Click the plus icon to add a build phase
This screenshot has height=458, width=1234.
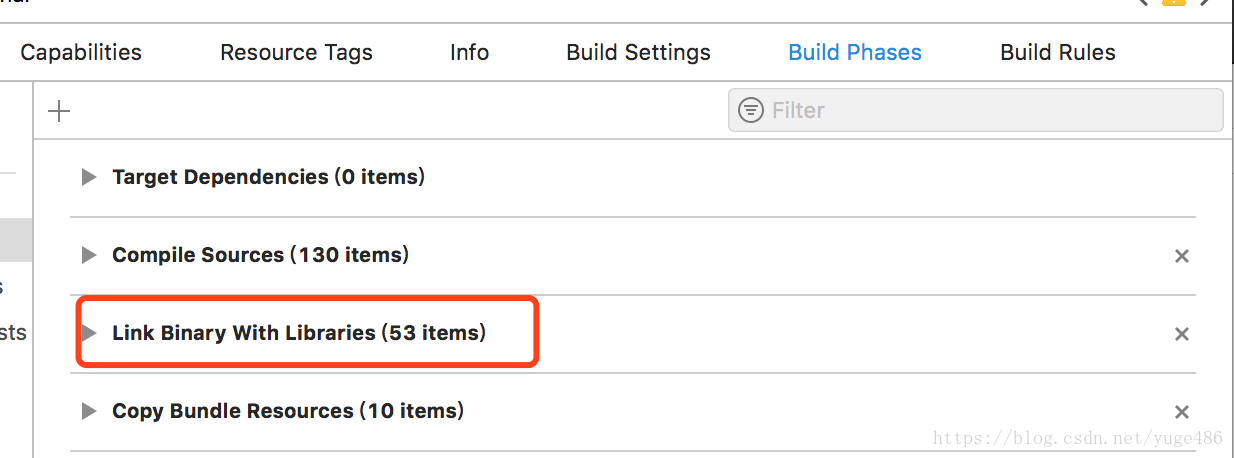point(59,111)
